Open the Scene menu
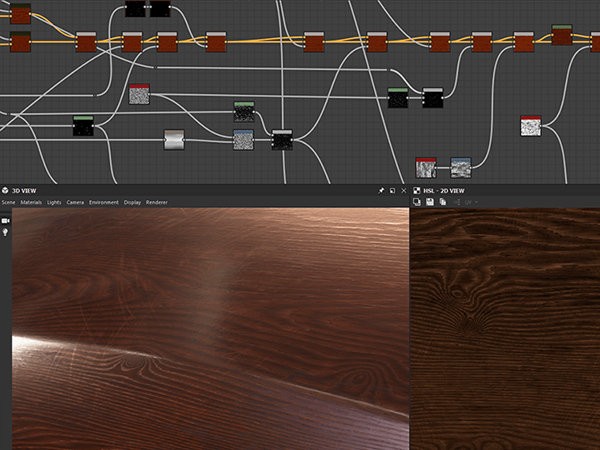This screenshot has height=450, width=600. (8, 202)
